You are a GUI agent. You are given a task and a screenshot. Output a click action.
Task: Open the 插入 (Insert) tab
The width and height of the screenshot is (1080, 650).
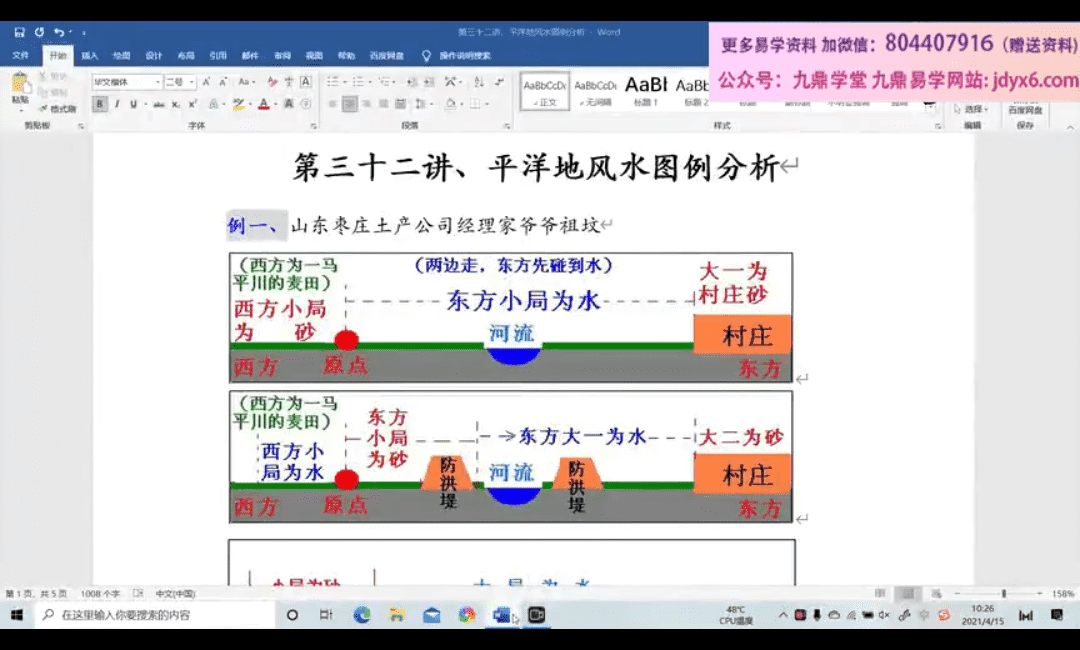pos(90,56)
